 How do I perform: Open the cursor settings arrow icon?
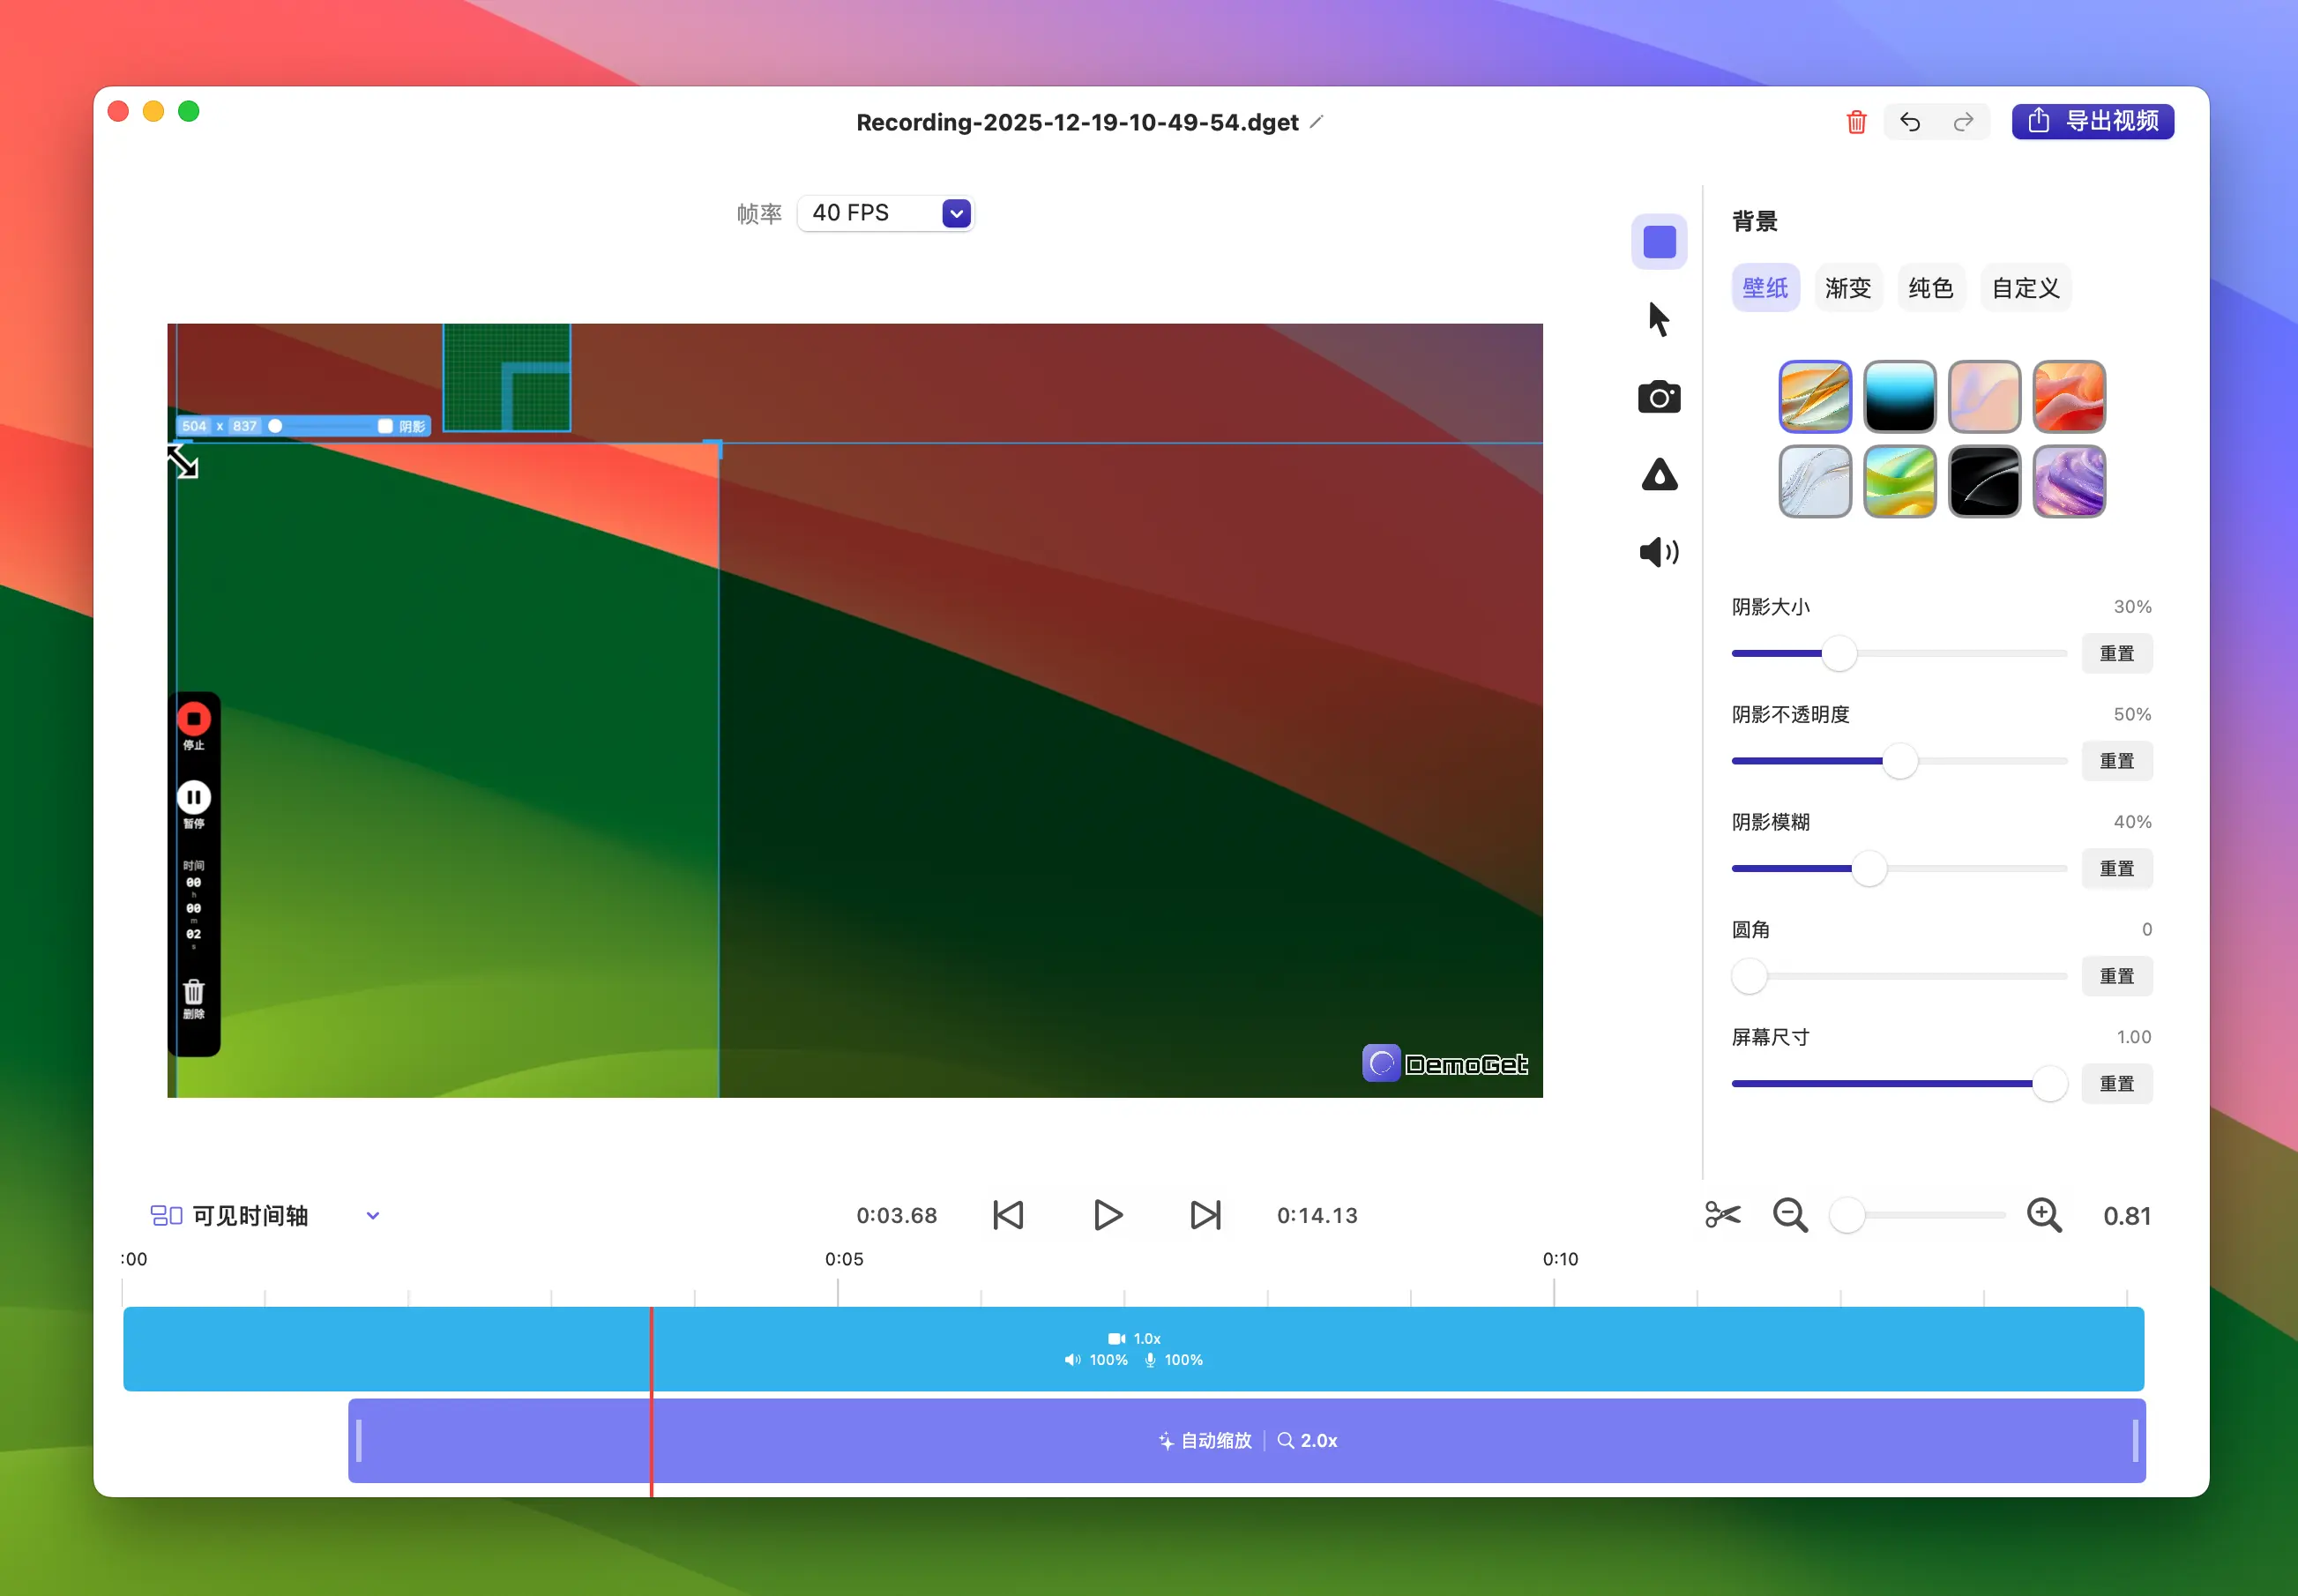click(x=1658, y=319)
